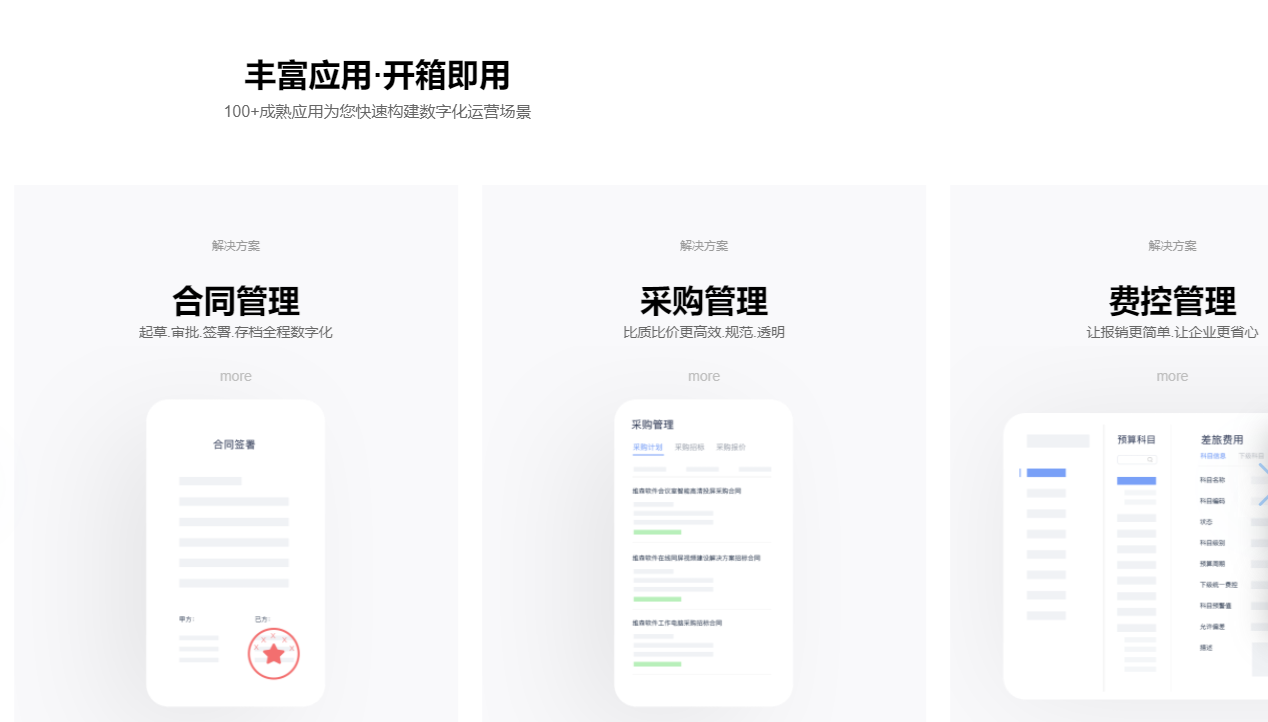The height and width of the screenshot is (722, 1268).
Task: Open the 'more' link under 费控管理
Action: [1172, 377]
